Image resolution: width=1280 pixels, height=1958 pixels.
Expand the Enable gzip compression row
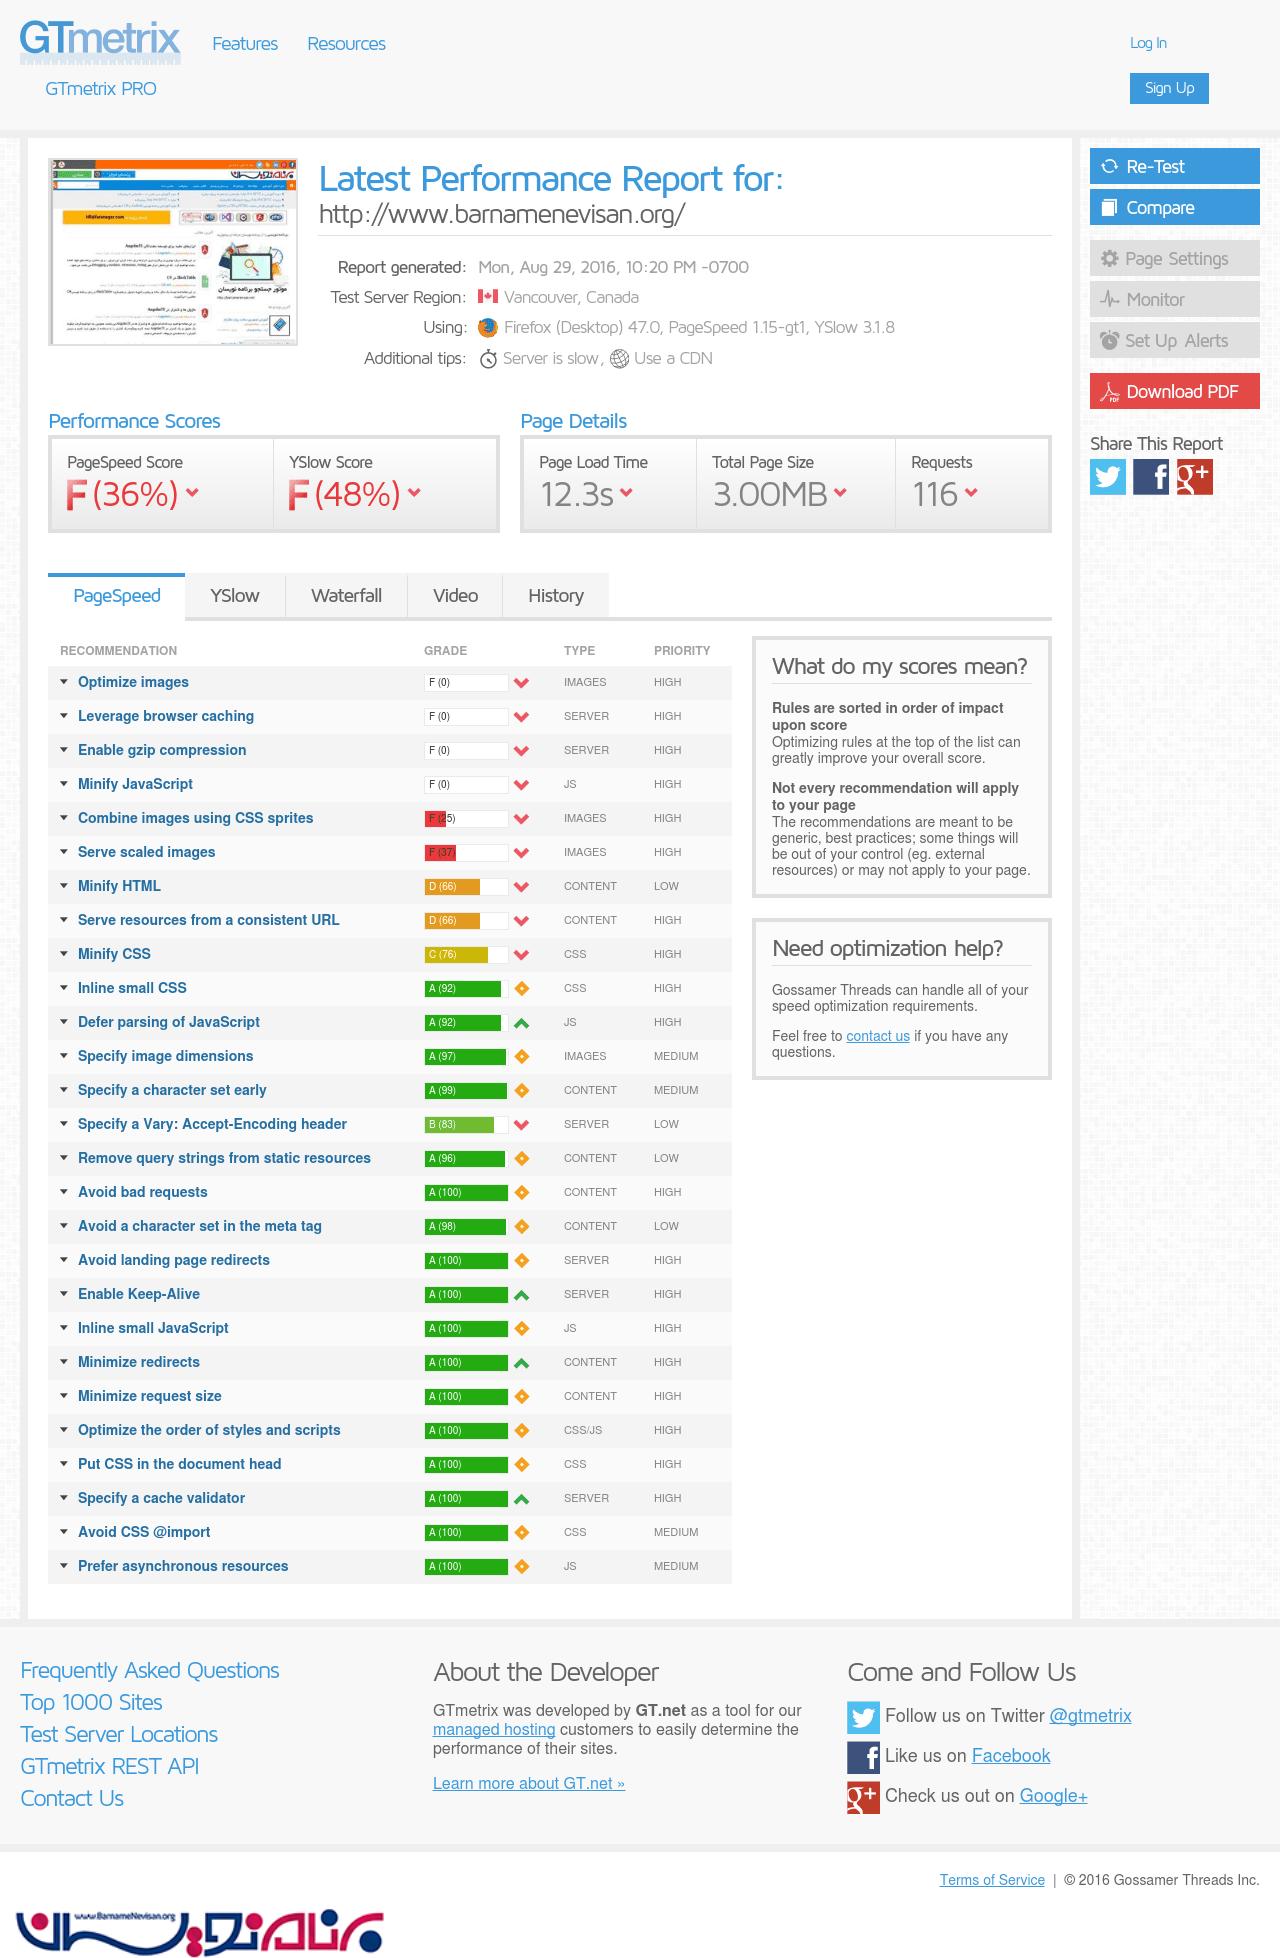161,750
